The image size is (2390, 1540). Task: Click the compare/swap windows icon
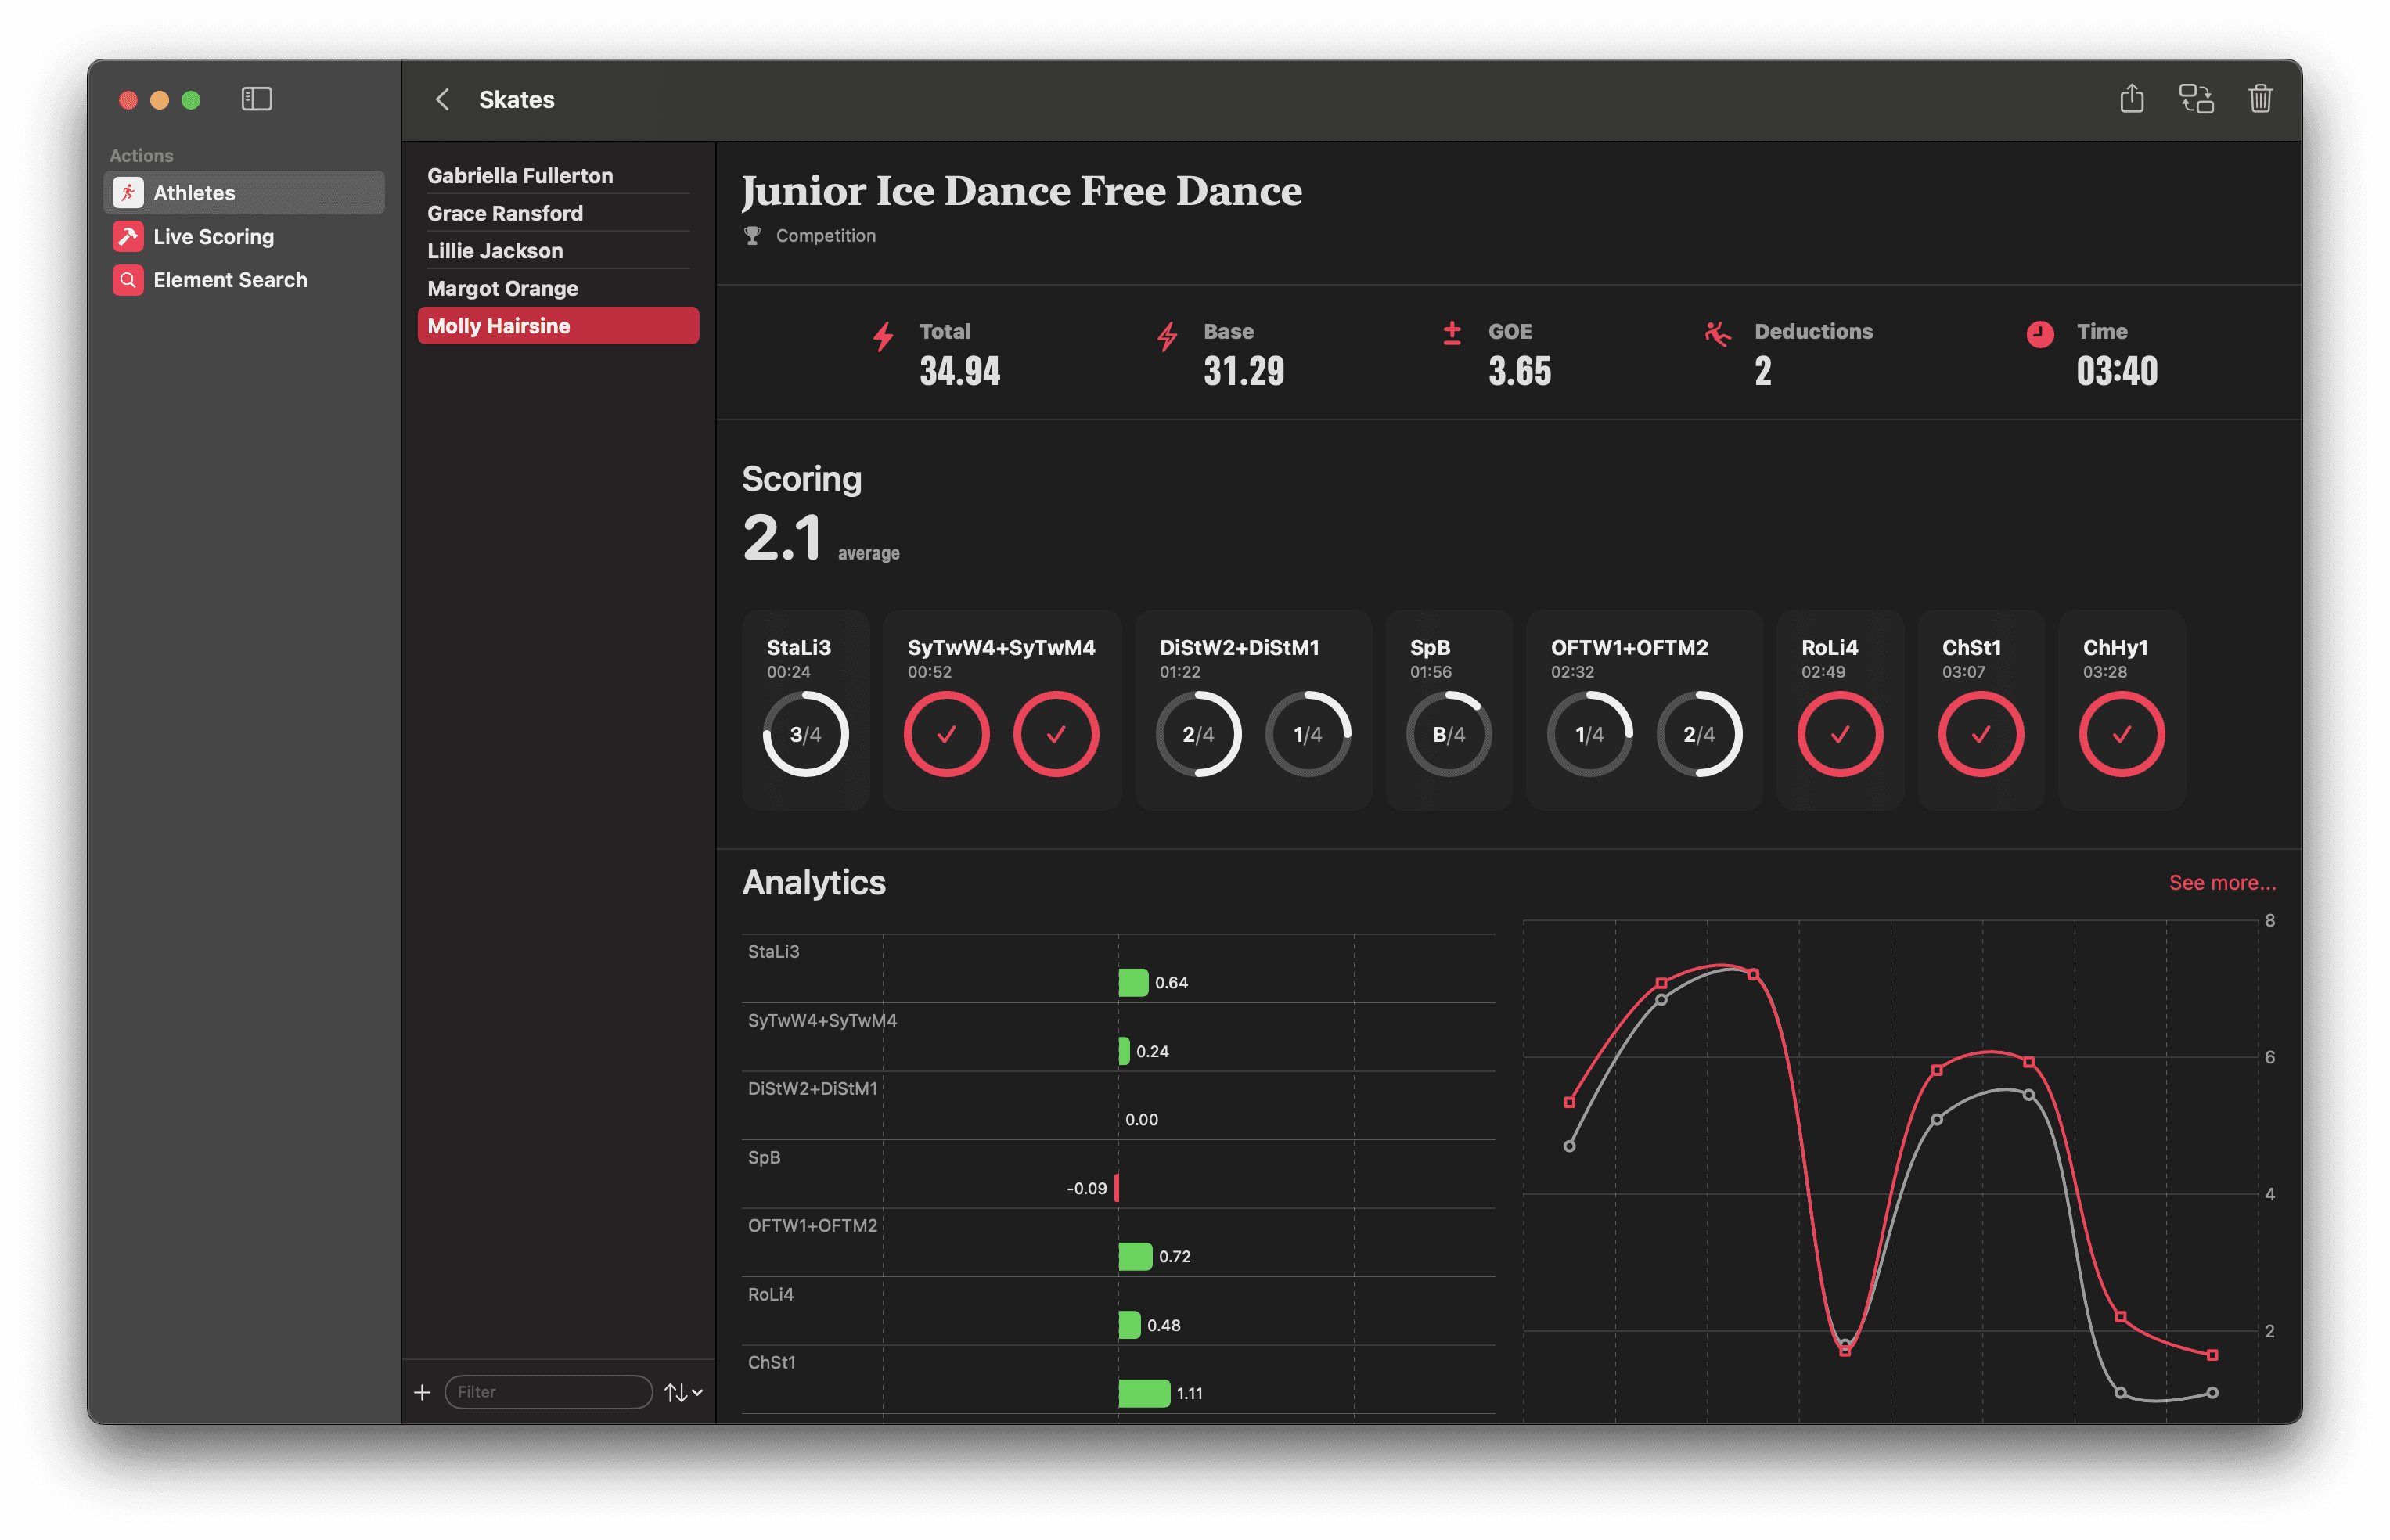pyautogui.click(x=2196, y=99)
